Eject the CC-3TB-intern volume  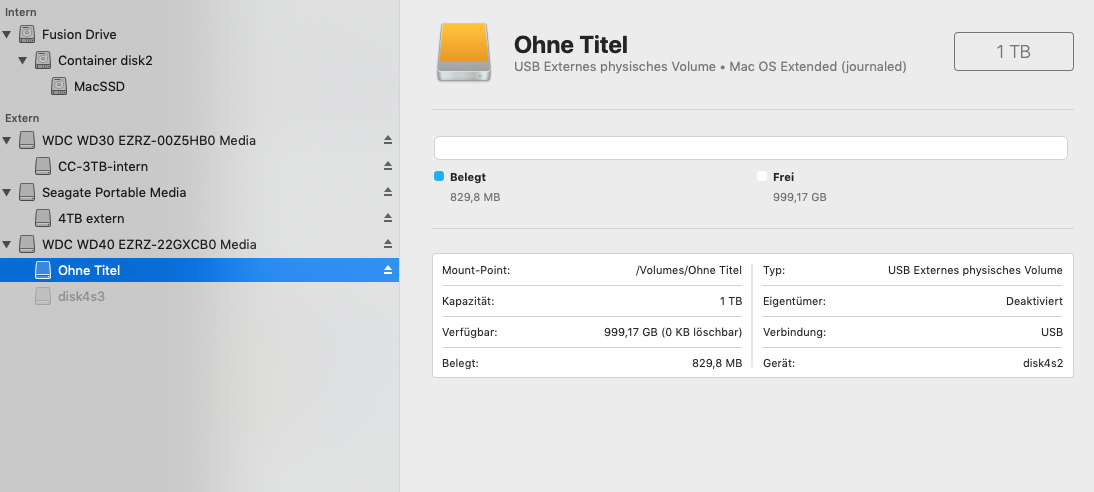(388, 166)
